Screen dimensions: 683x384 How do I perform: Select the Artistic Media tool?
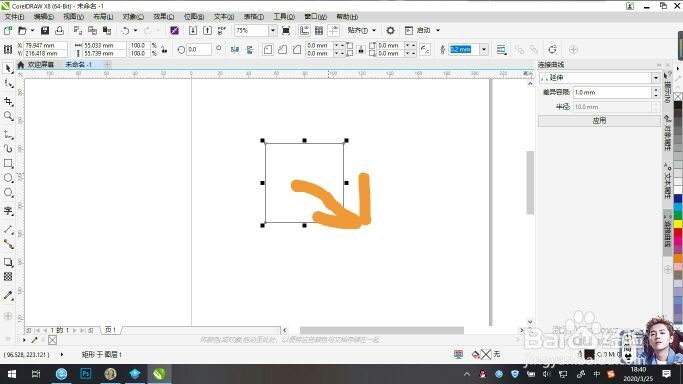[8, 149]
